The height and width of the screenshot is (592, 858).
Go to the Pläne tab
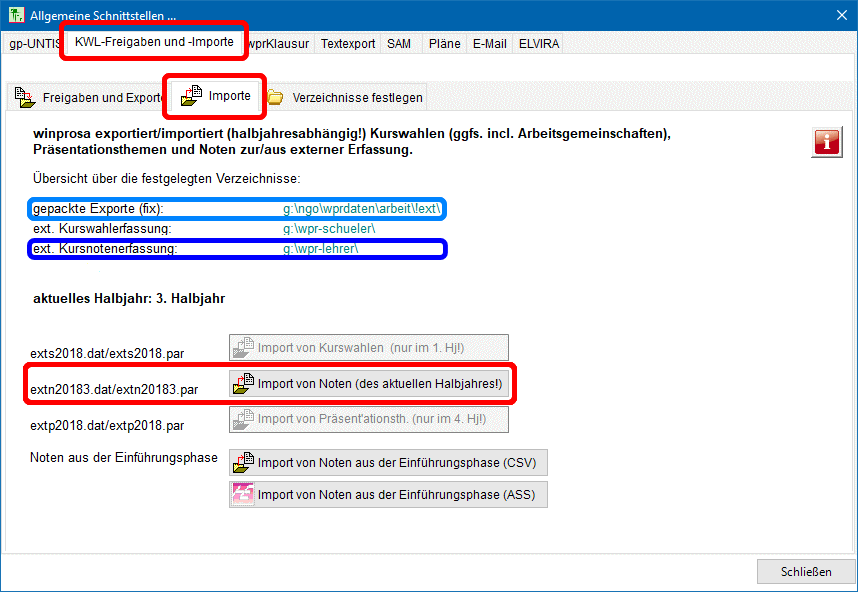pos(444,44)
